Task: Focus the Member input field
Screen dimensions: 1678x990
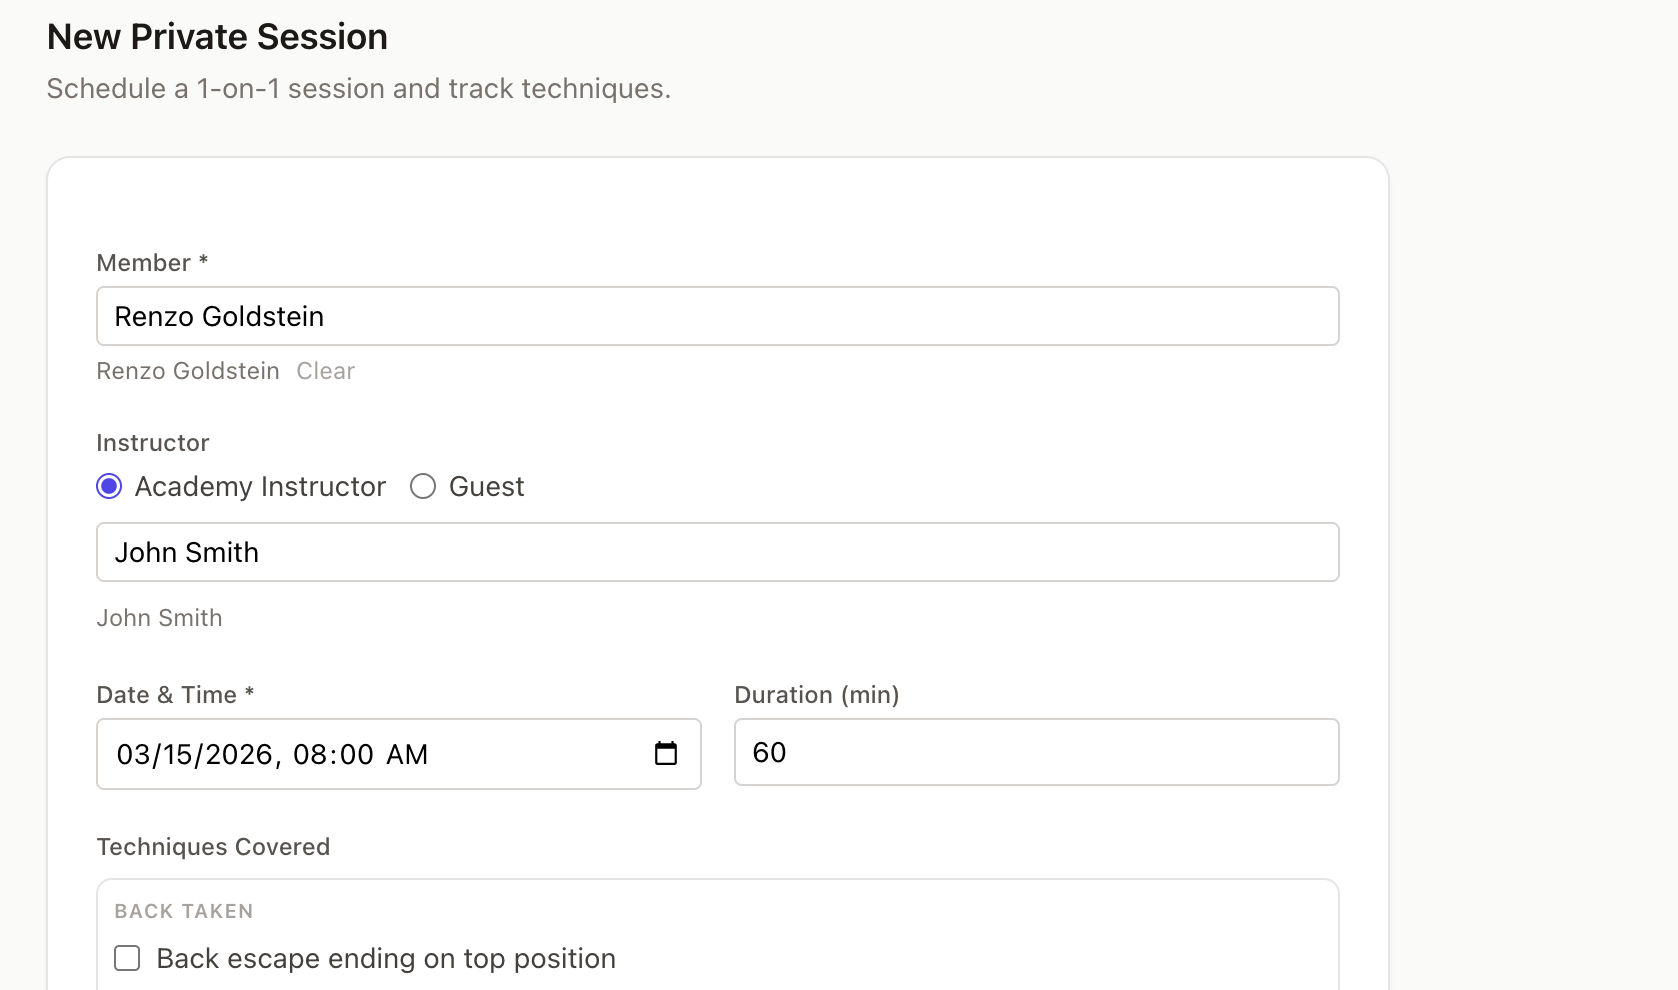Action: point(717,315)
